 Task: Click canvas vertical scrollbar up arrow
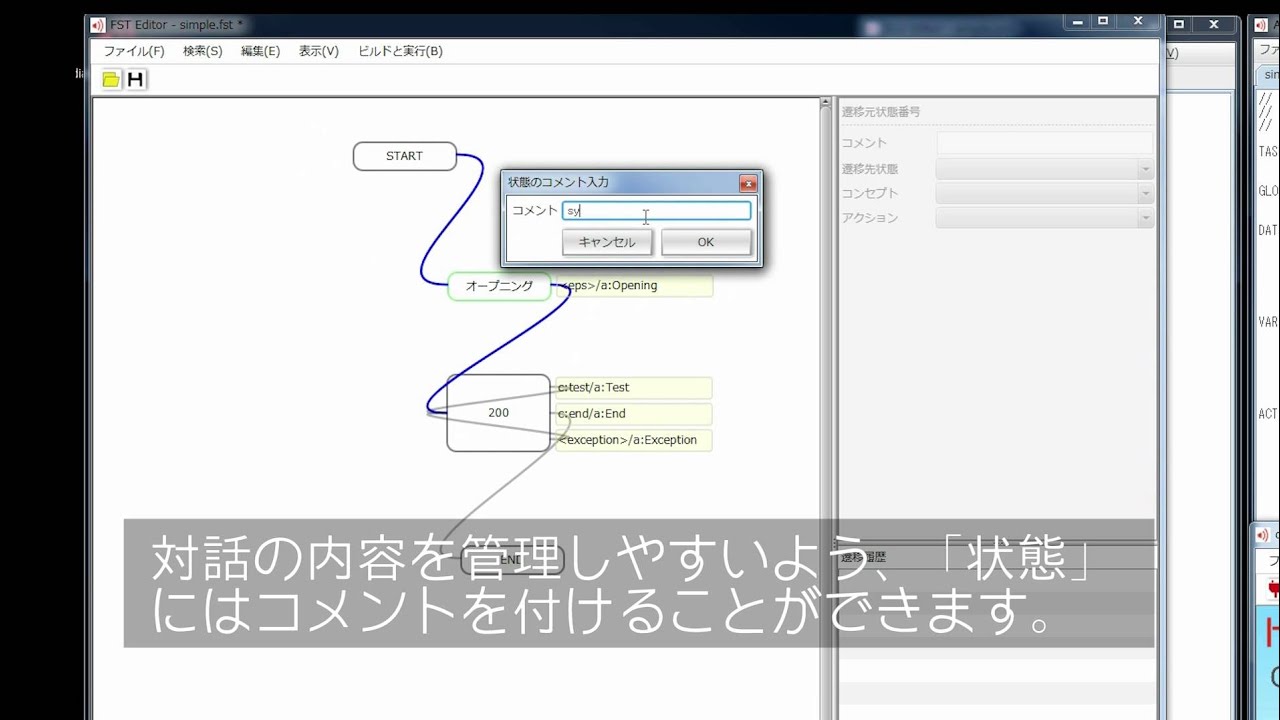point(825,102)
